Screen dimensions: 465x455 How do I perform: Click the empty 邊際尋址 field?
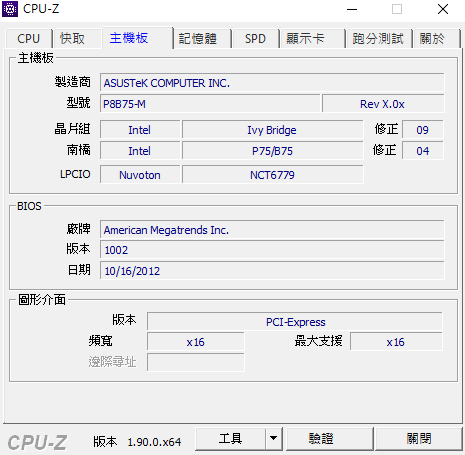click(x=196, y=362)
